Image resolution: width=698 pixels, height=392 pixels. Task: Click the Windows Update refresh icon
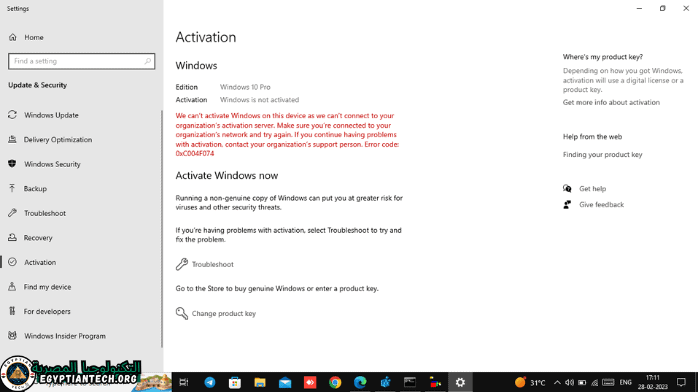pyautogui.click(x=12, y=115)
